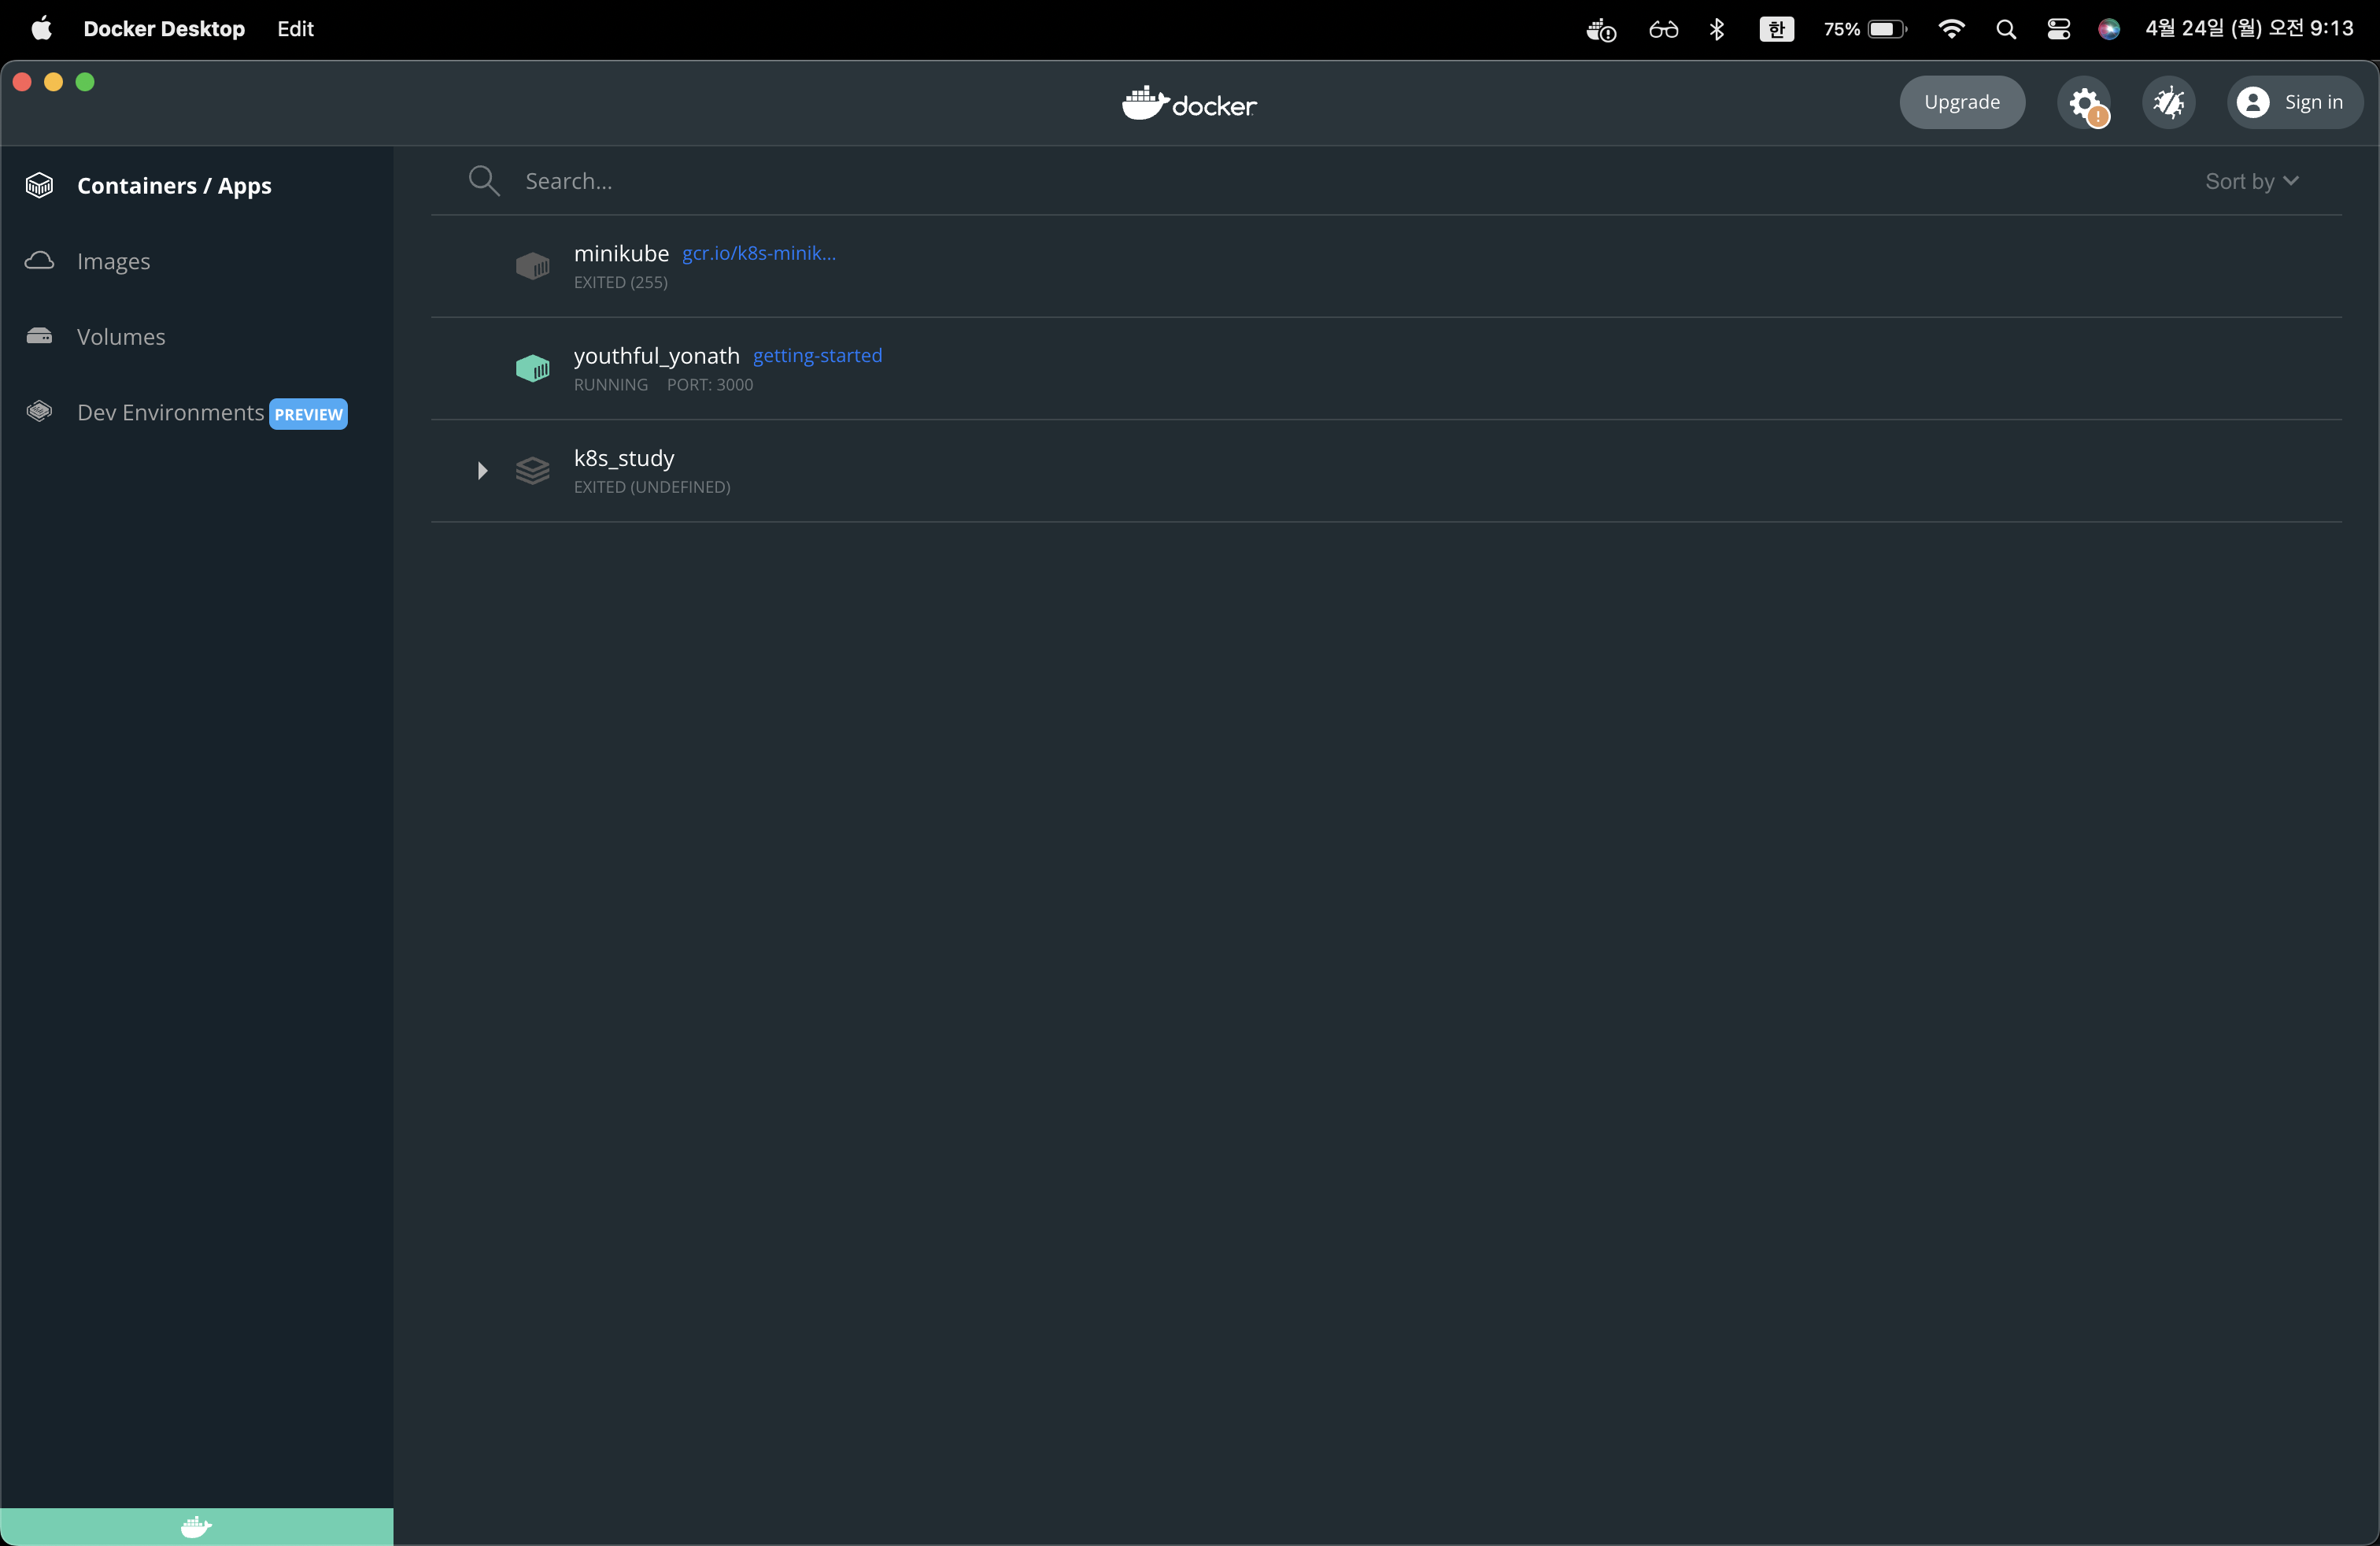The height and width of the screenshot is (1546, 2380).
Task: Click the minikube container icon
Action: tap(532, 266)
